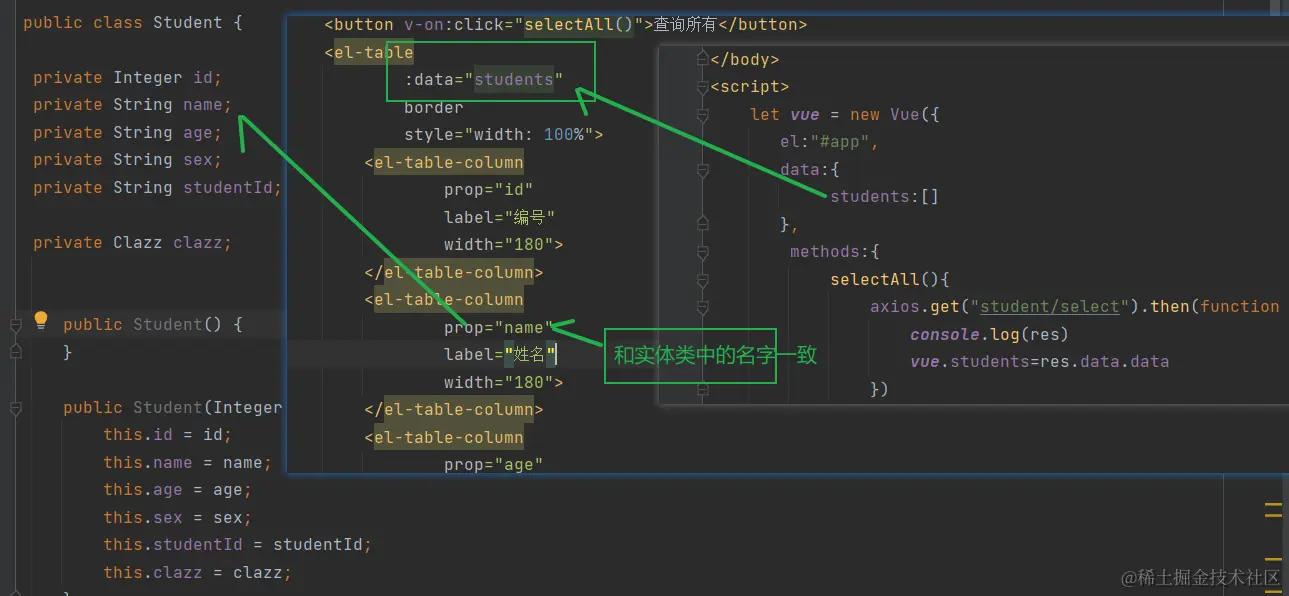Click the yellow lightbulb intention icon
The image size is (1289, 596).
point(41,320)
